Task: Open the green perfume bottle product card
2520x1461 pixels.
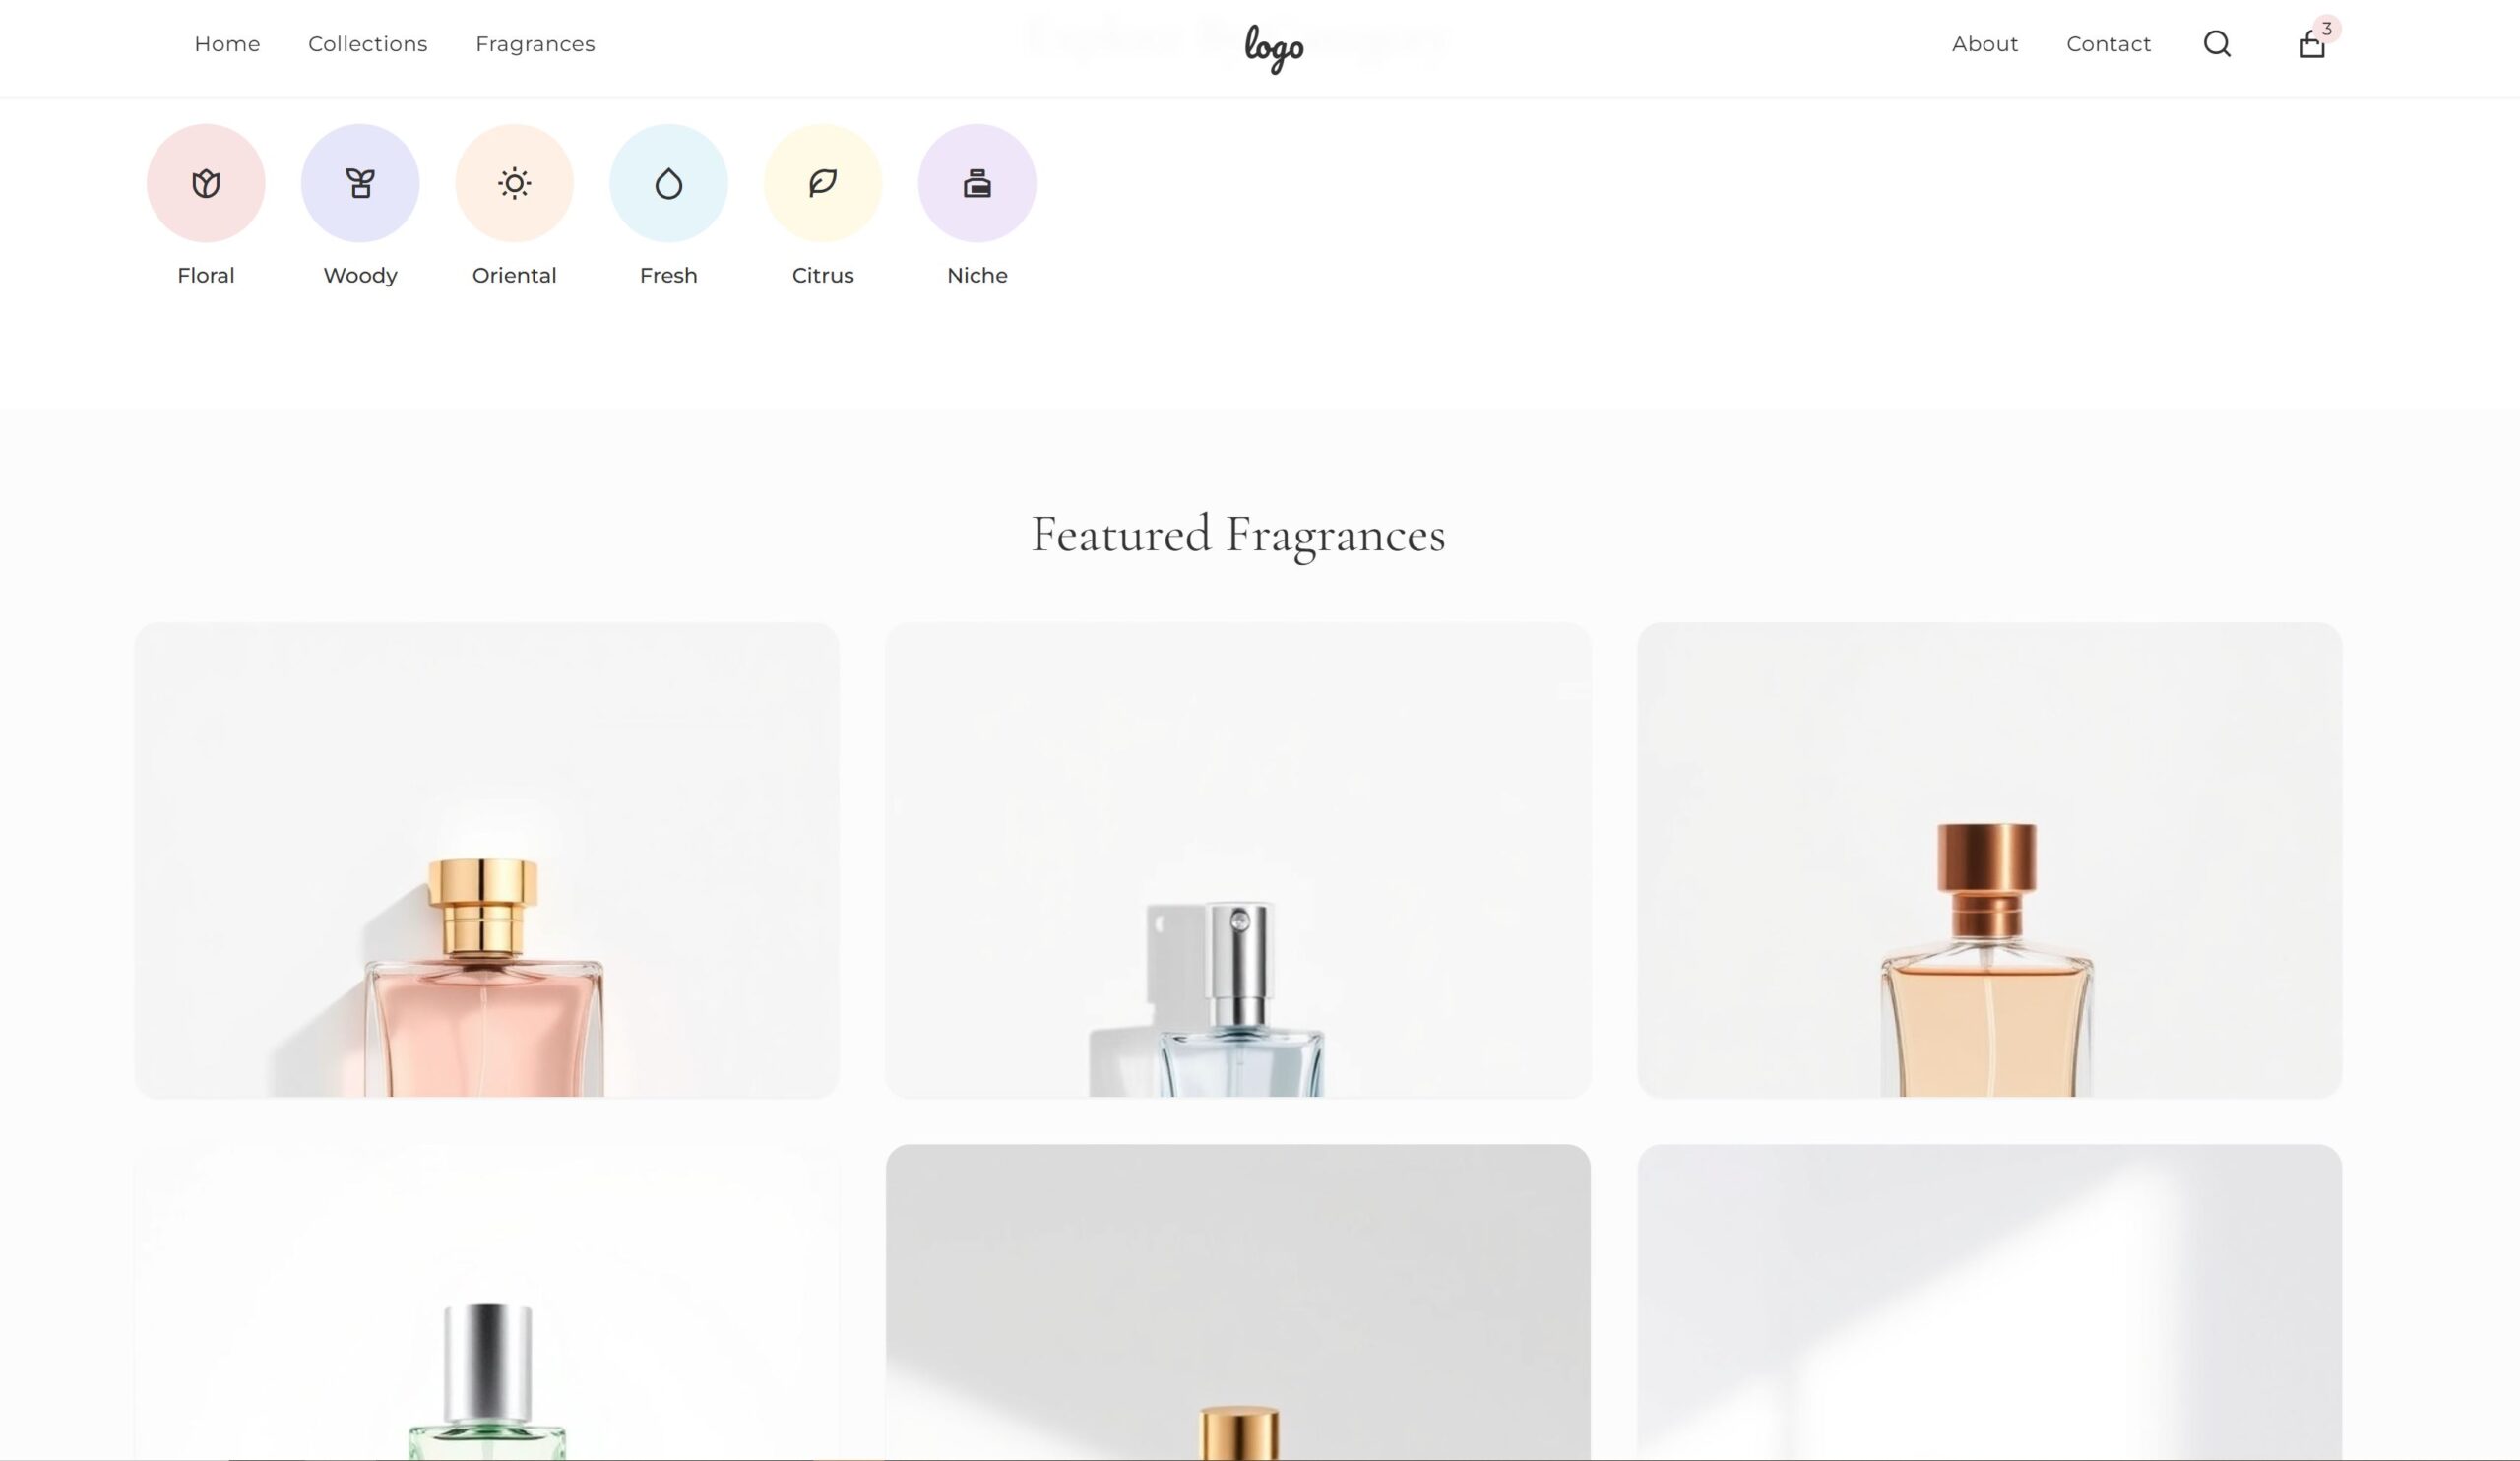Action: [487, 1302]
